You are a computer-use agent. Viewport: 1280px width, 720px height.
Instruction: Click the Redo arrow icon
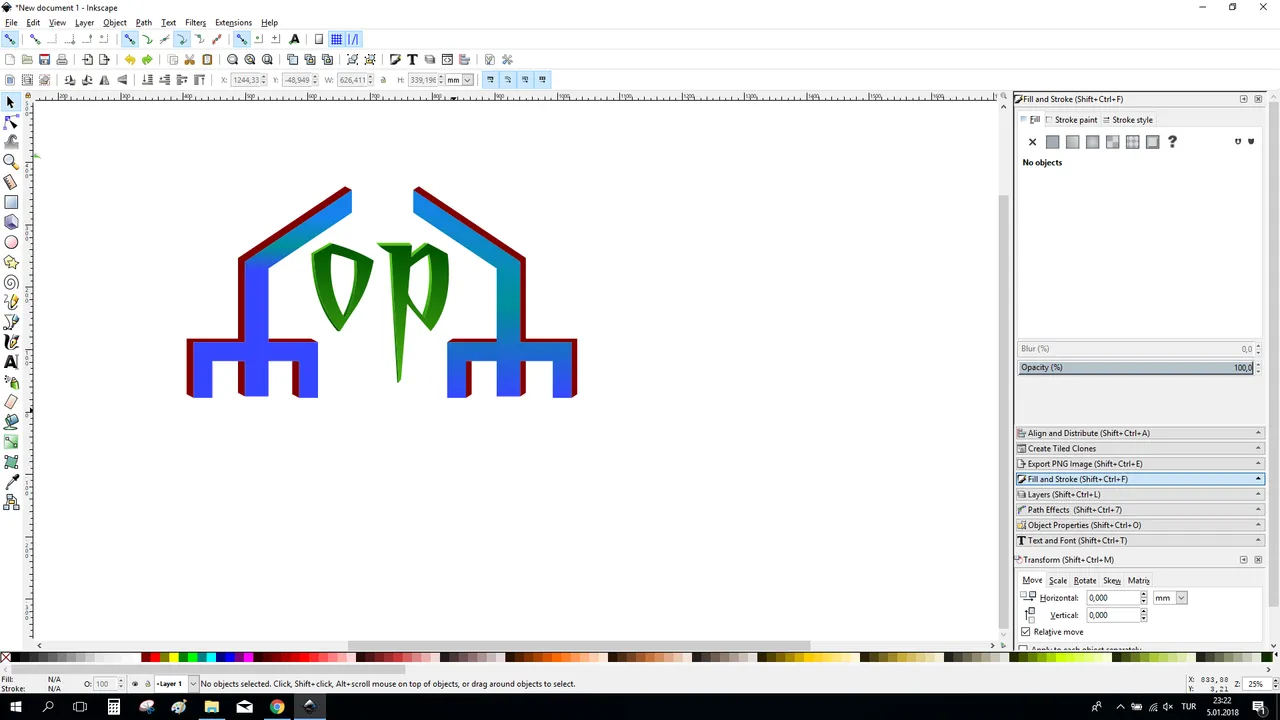147,59
